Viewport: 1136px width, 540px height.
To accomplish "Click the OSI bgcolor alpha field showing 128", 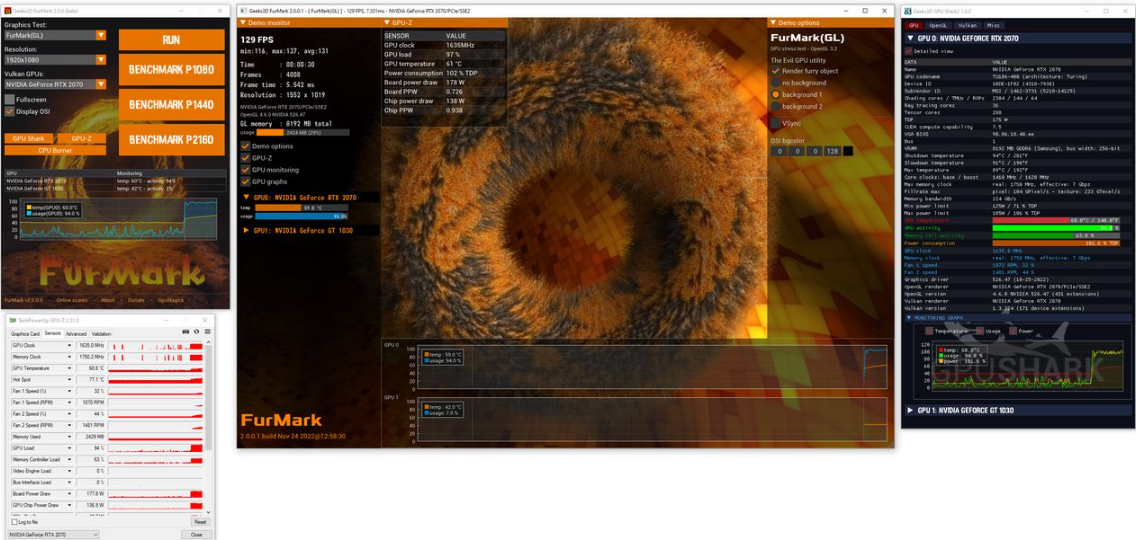I will click(832, 151).
